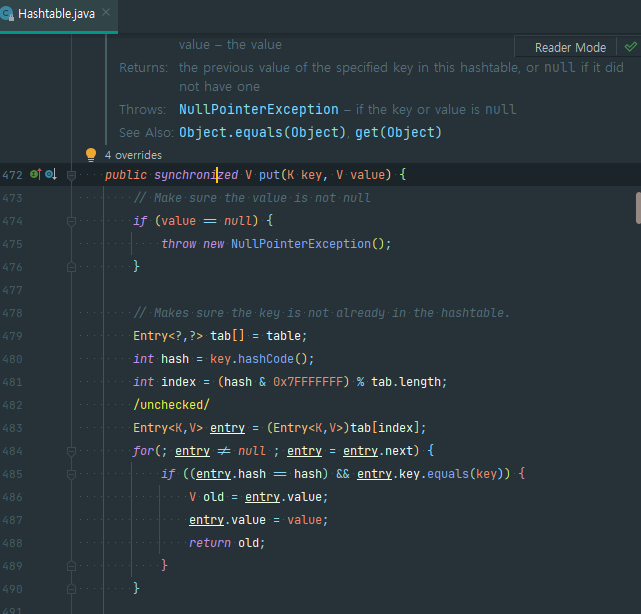This screenshot has height=614, width=641.
Task: Follow the Object.equals(Object) See Also link
Action: pos(262,132)
